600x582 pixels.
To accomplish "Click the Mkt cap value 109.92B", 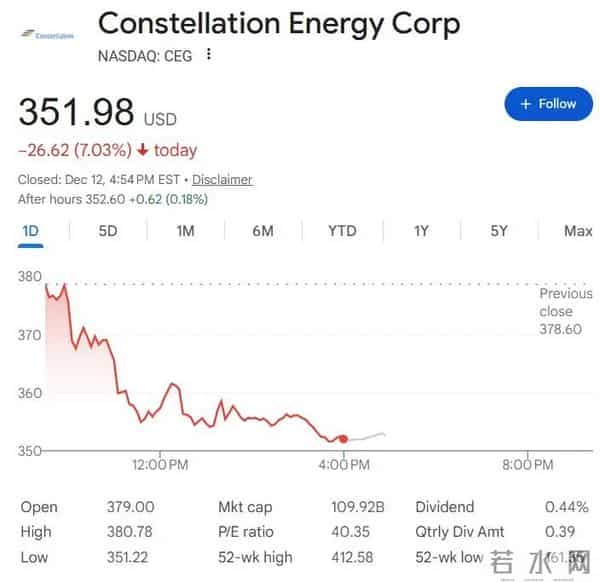I will [x=357, y=507].
